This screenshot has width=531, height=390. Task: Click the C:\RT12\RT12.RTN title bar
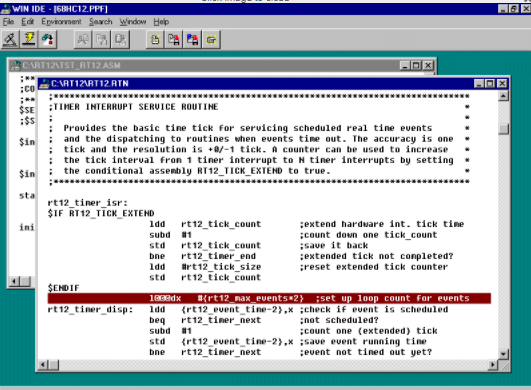pos(273,84)
